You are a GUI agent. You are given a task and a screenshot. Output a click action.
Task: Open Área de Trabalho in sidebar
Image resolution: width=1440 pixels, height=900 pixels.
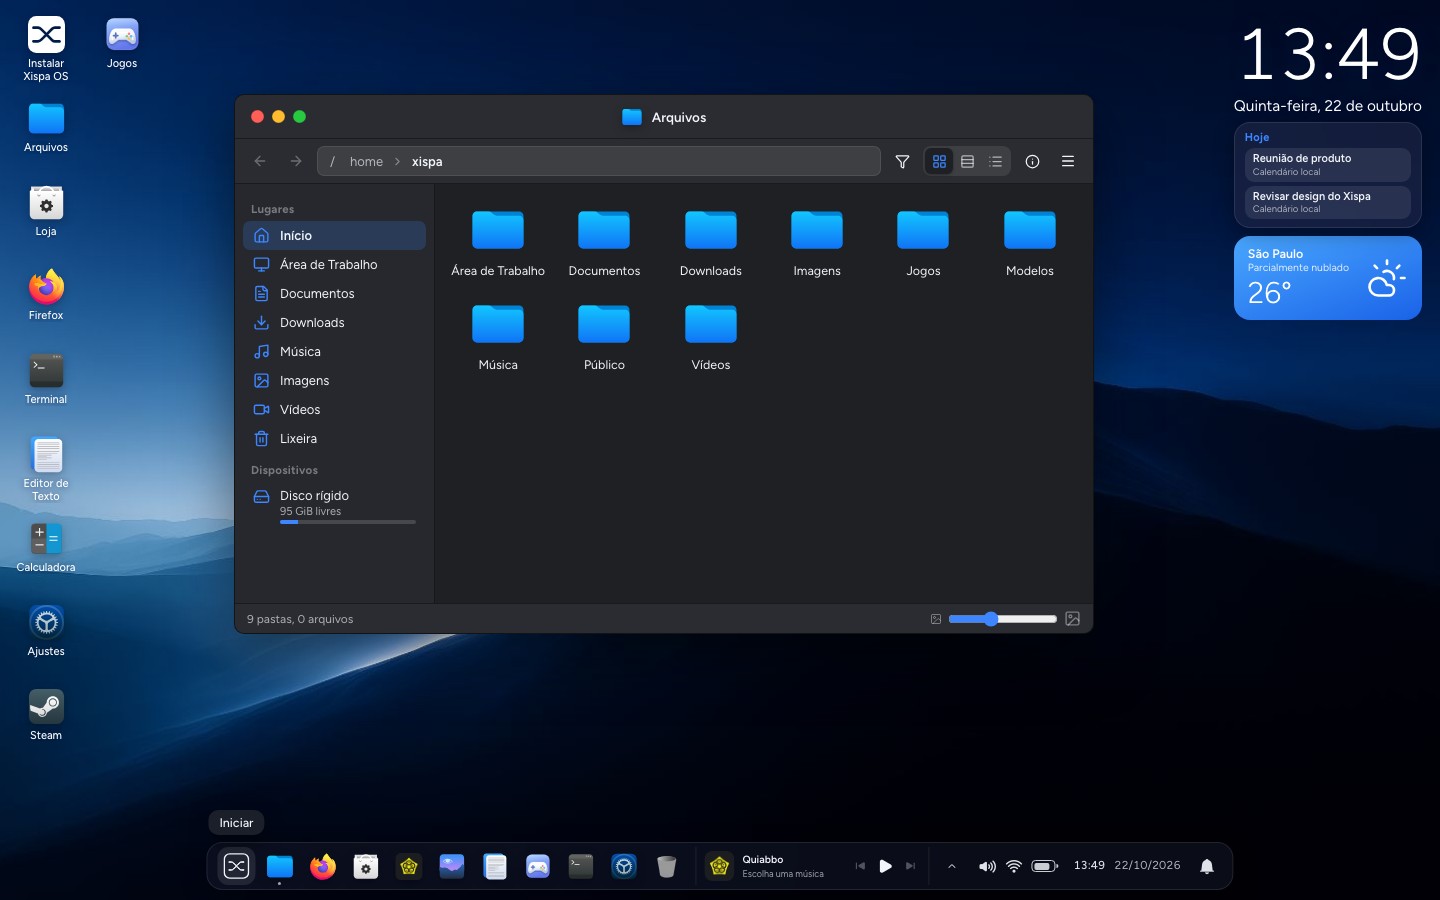(x=334, y=264)
